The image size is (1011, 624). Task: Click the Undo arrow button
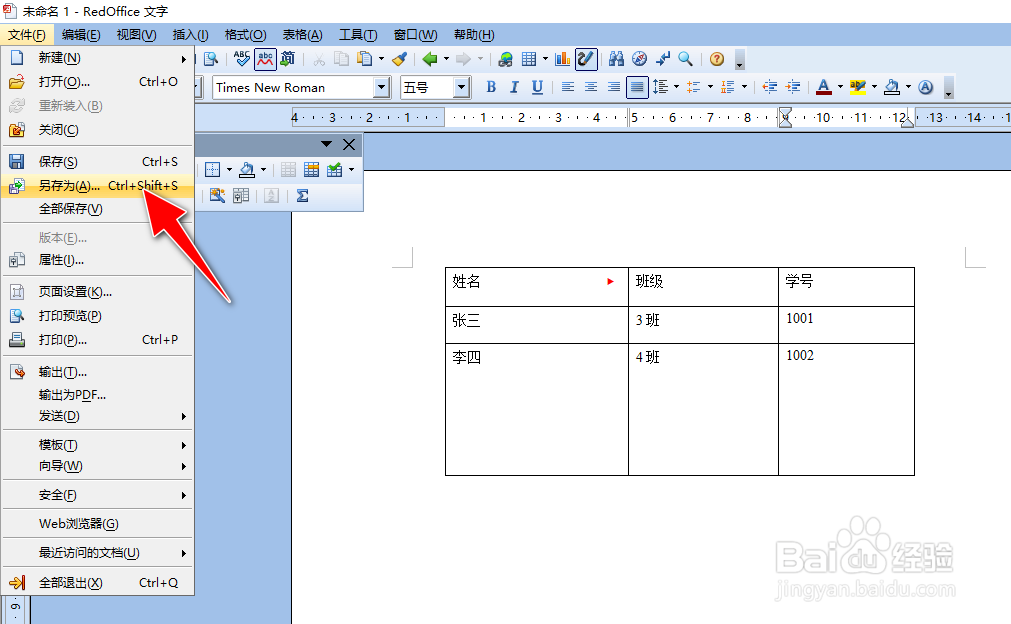coord(429,58)
